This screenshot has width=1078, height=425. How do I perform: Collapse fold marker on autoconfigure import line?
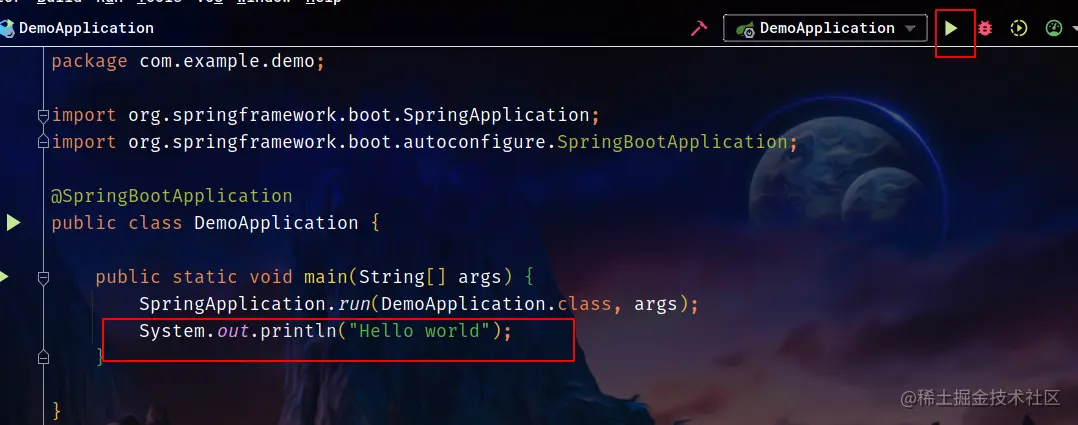tap(43, 142)
